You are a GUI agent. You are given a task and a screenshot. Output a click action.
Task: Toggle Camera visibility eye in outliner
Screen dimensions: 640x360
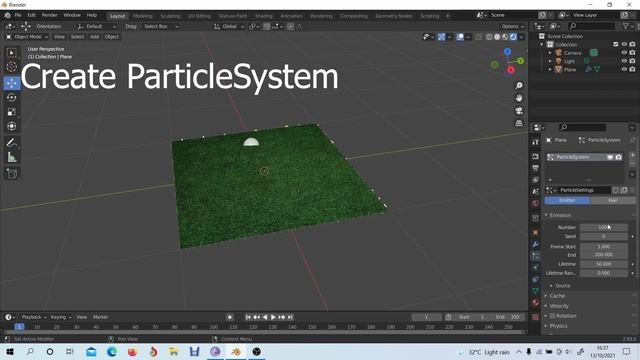(624, 53)
